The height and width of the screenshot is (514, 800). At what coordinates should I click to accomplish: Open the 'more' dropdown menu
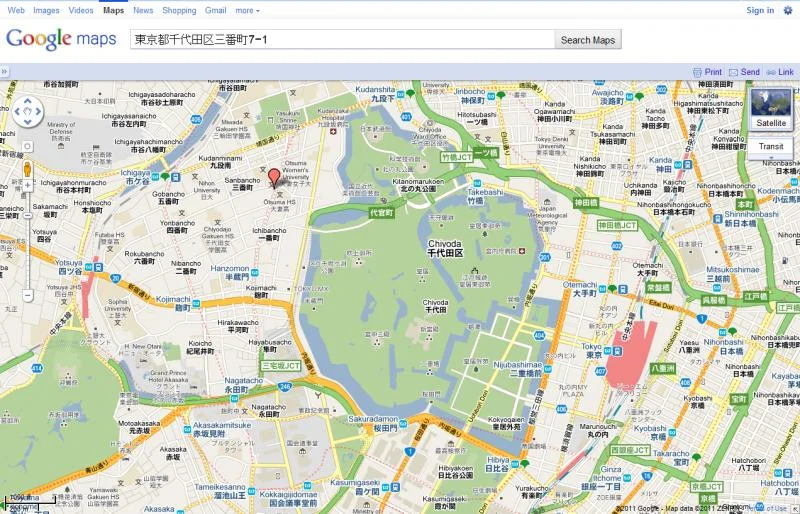(247, 10)
